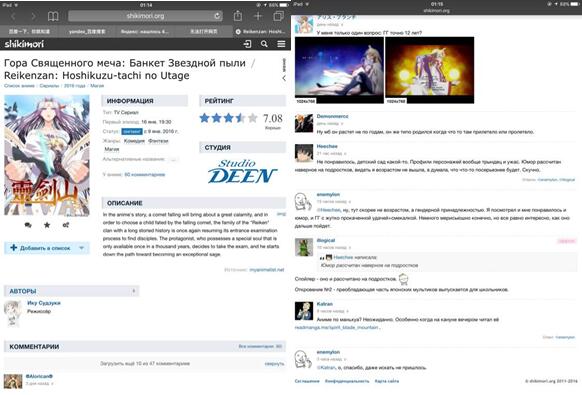Expand alternative titles ellipsis button
582x395 pixels.
point(173,159)
